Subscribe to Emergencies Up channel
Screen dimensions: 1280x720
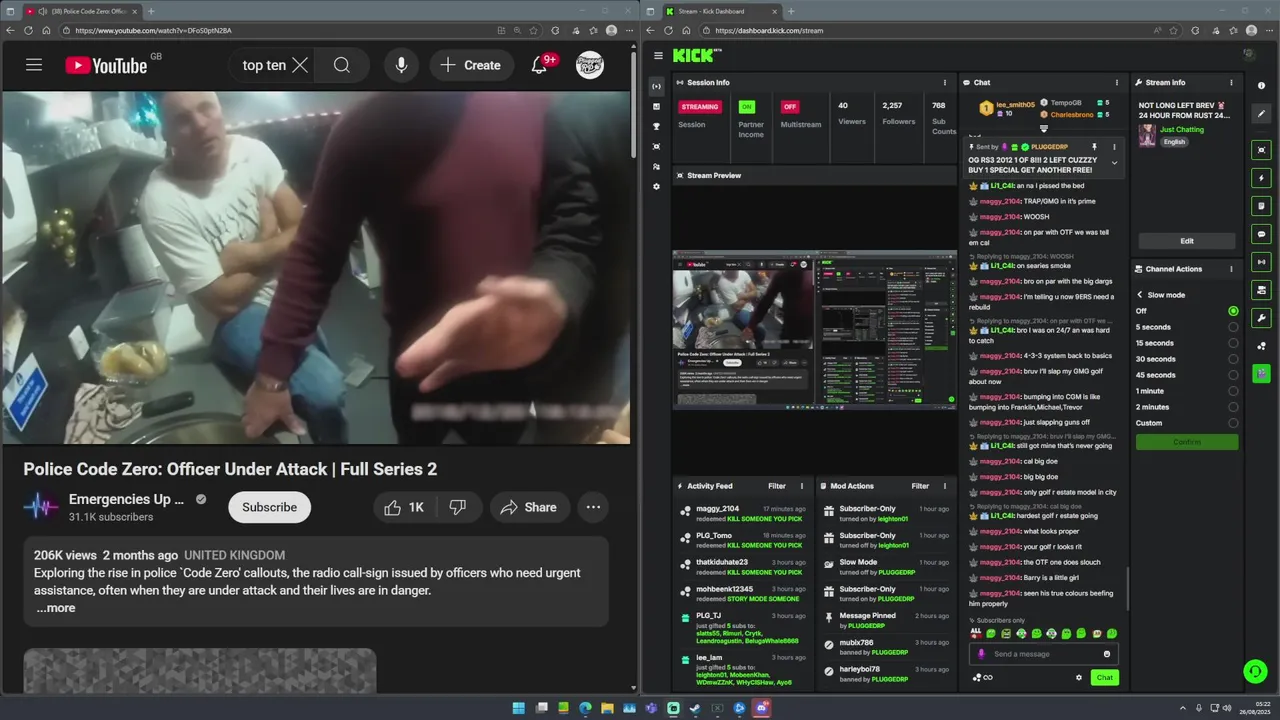pyautogui.click(x=269, y=507)
